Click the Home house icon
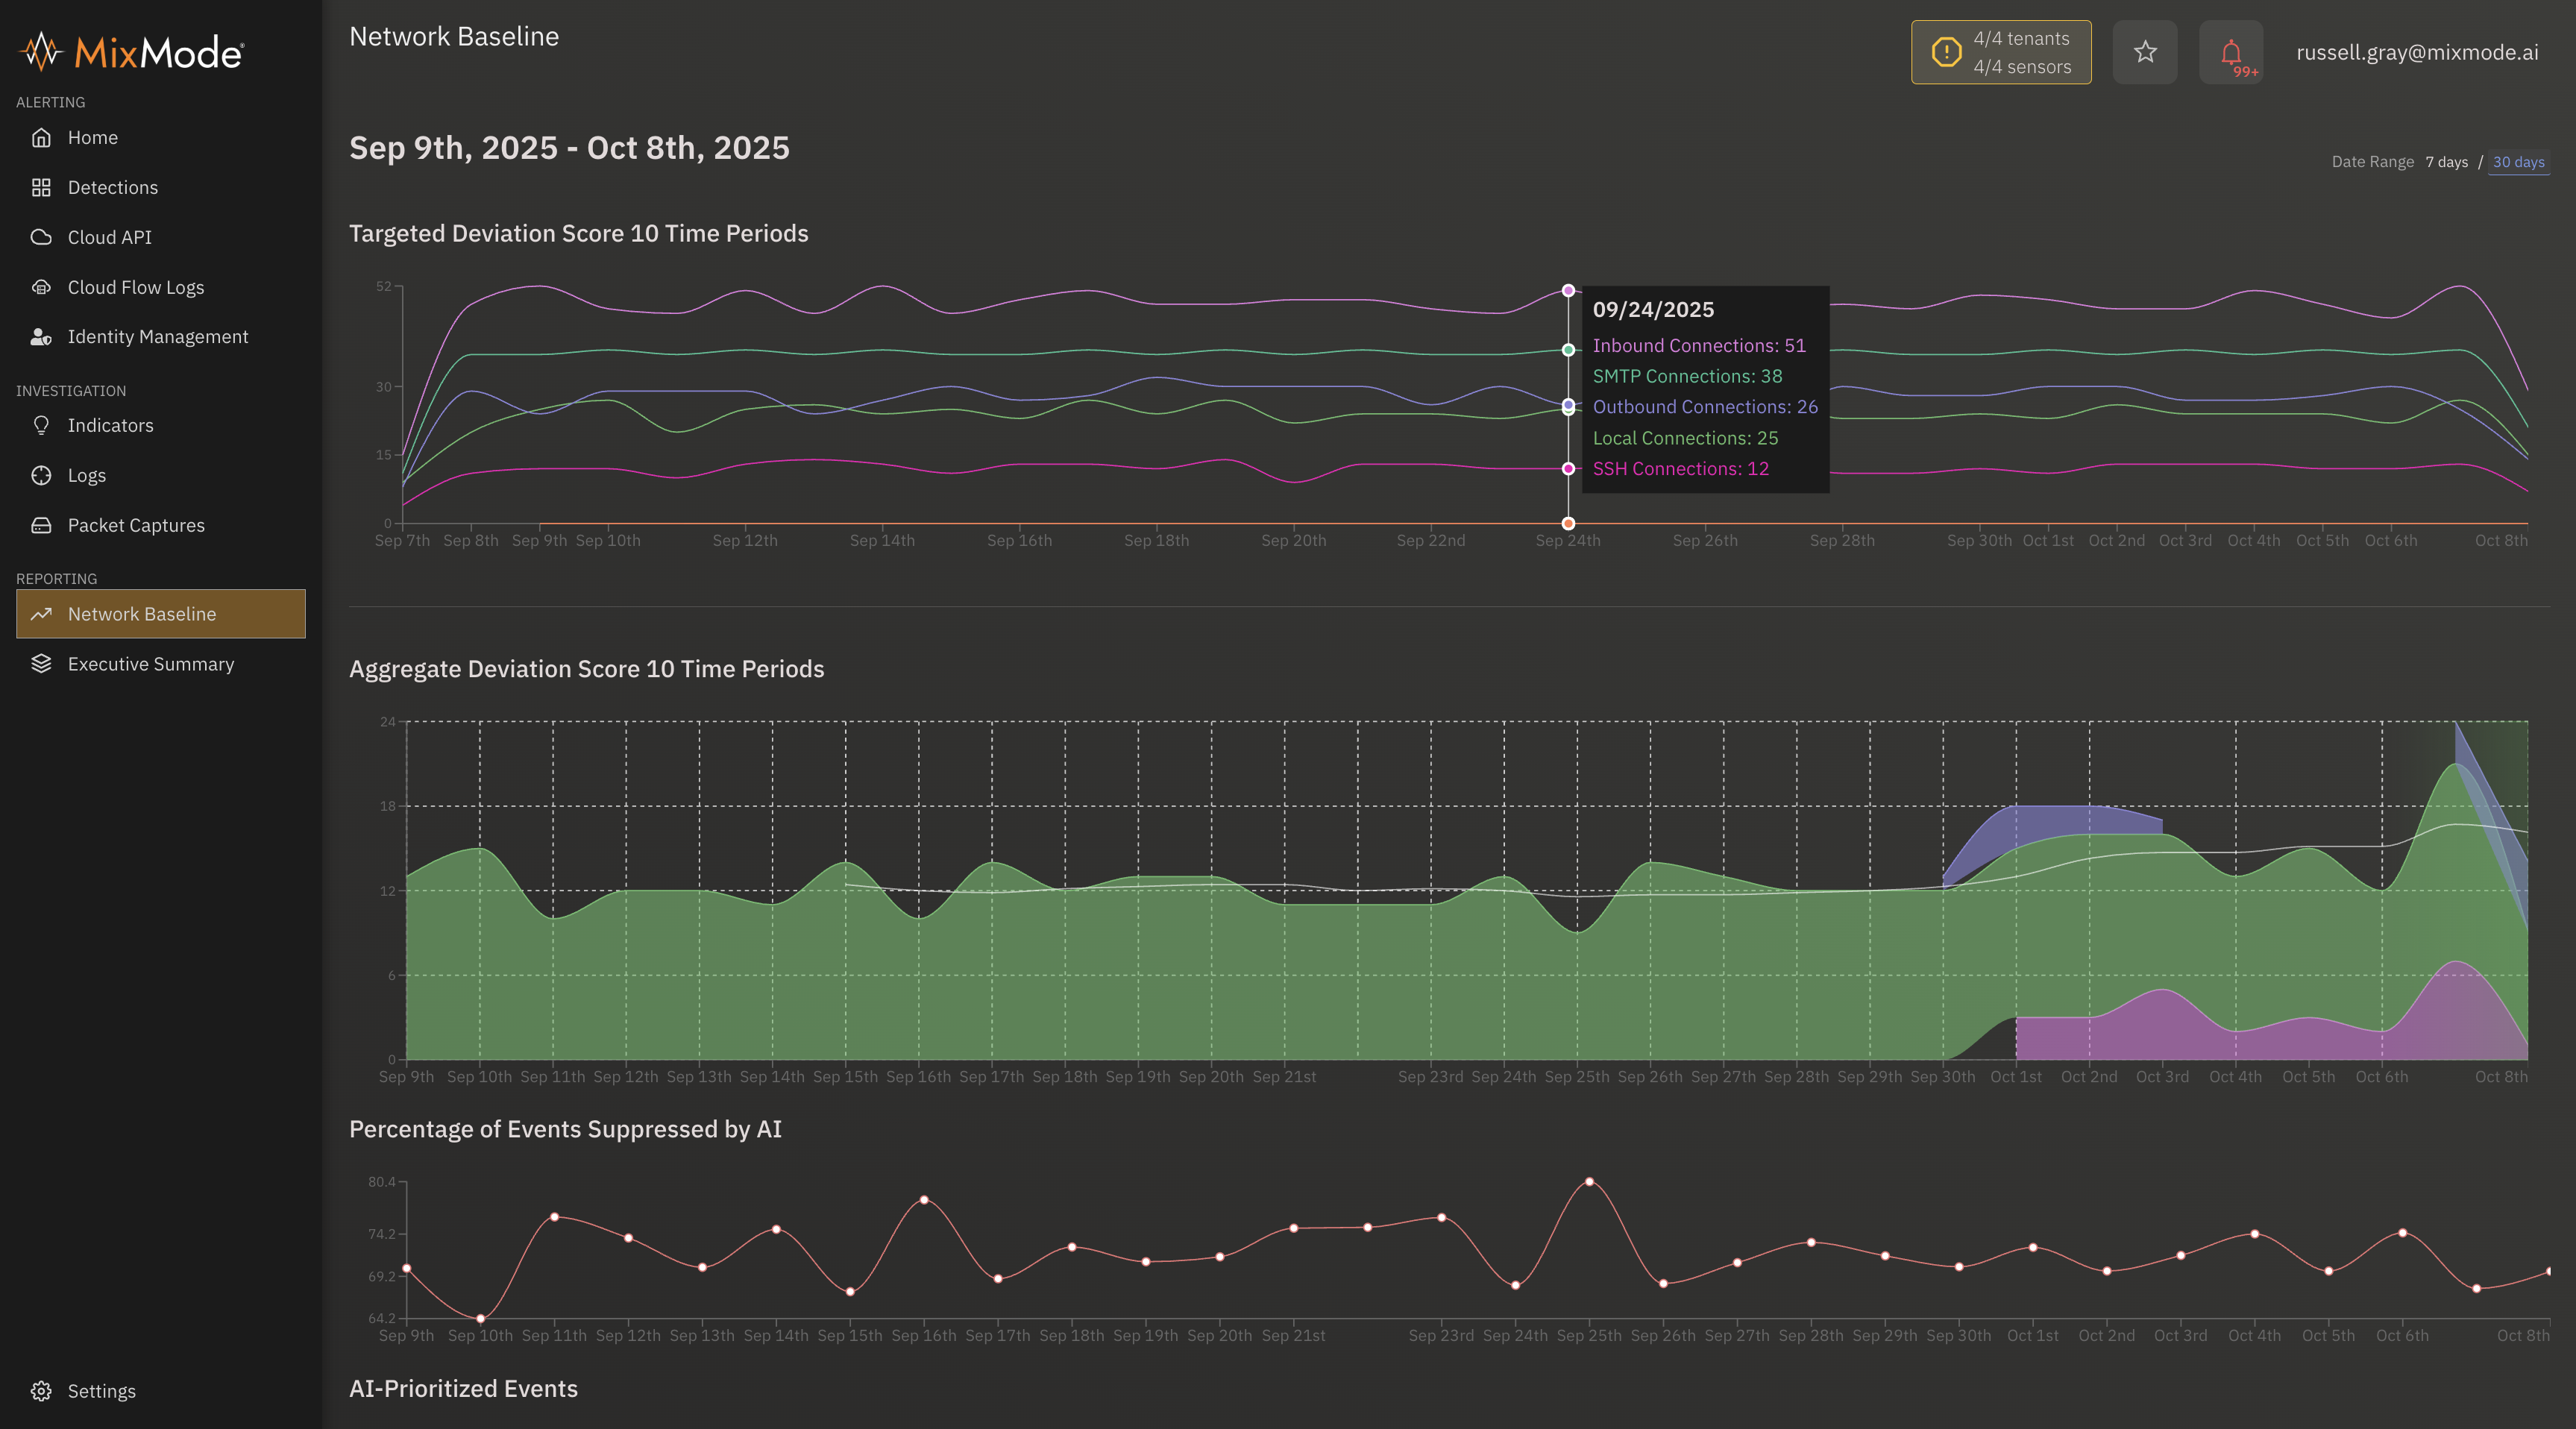This screenshot has width=2576, height=1429. pyautogui.click(x=41, y=137)
